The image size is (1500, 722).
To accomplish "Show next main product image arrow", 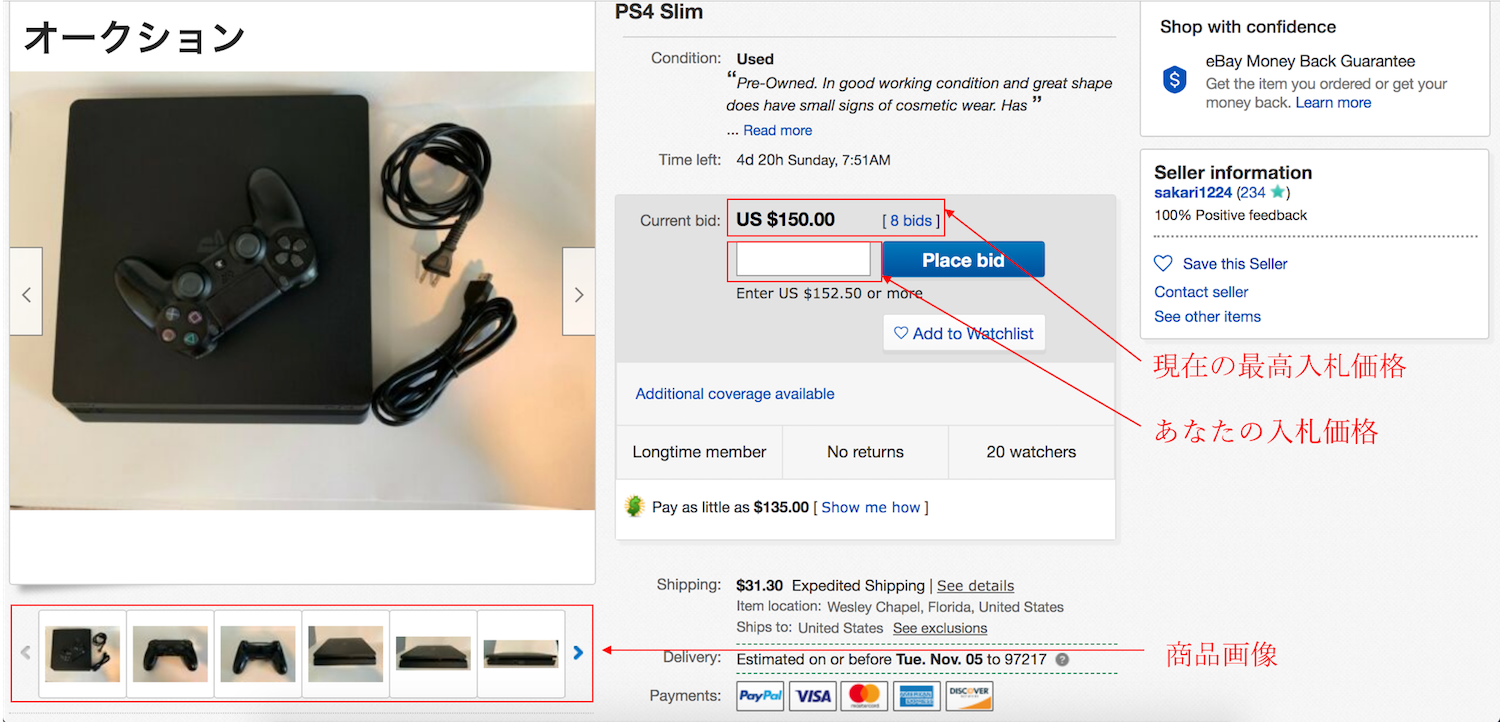I will 578,292.
